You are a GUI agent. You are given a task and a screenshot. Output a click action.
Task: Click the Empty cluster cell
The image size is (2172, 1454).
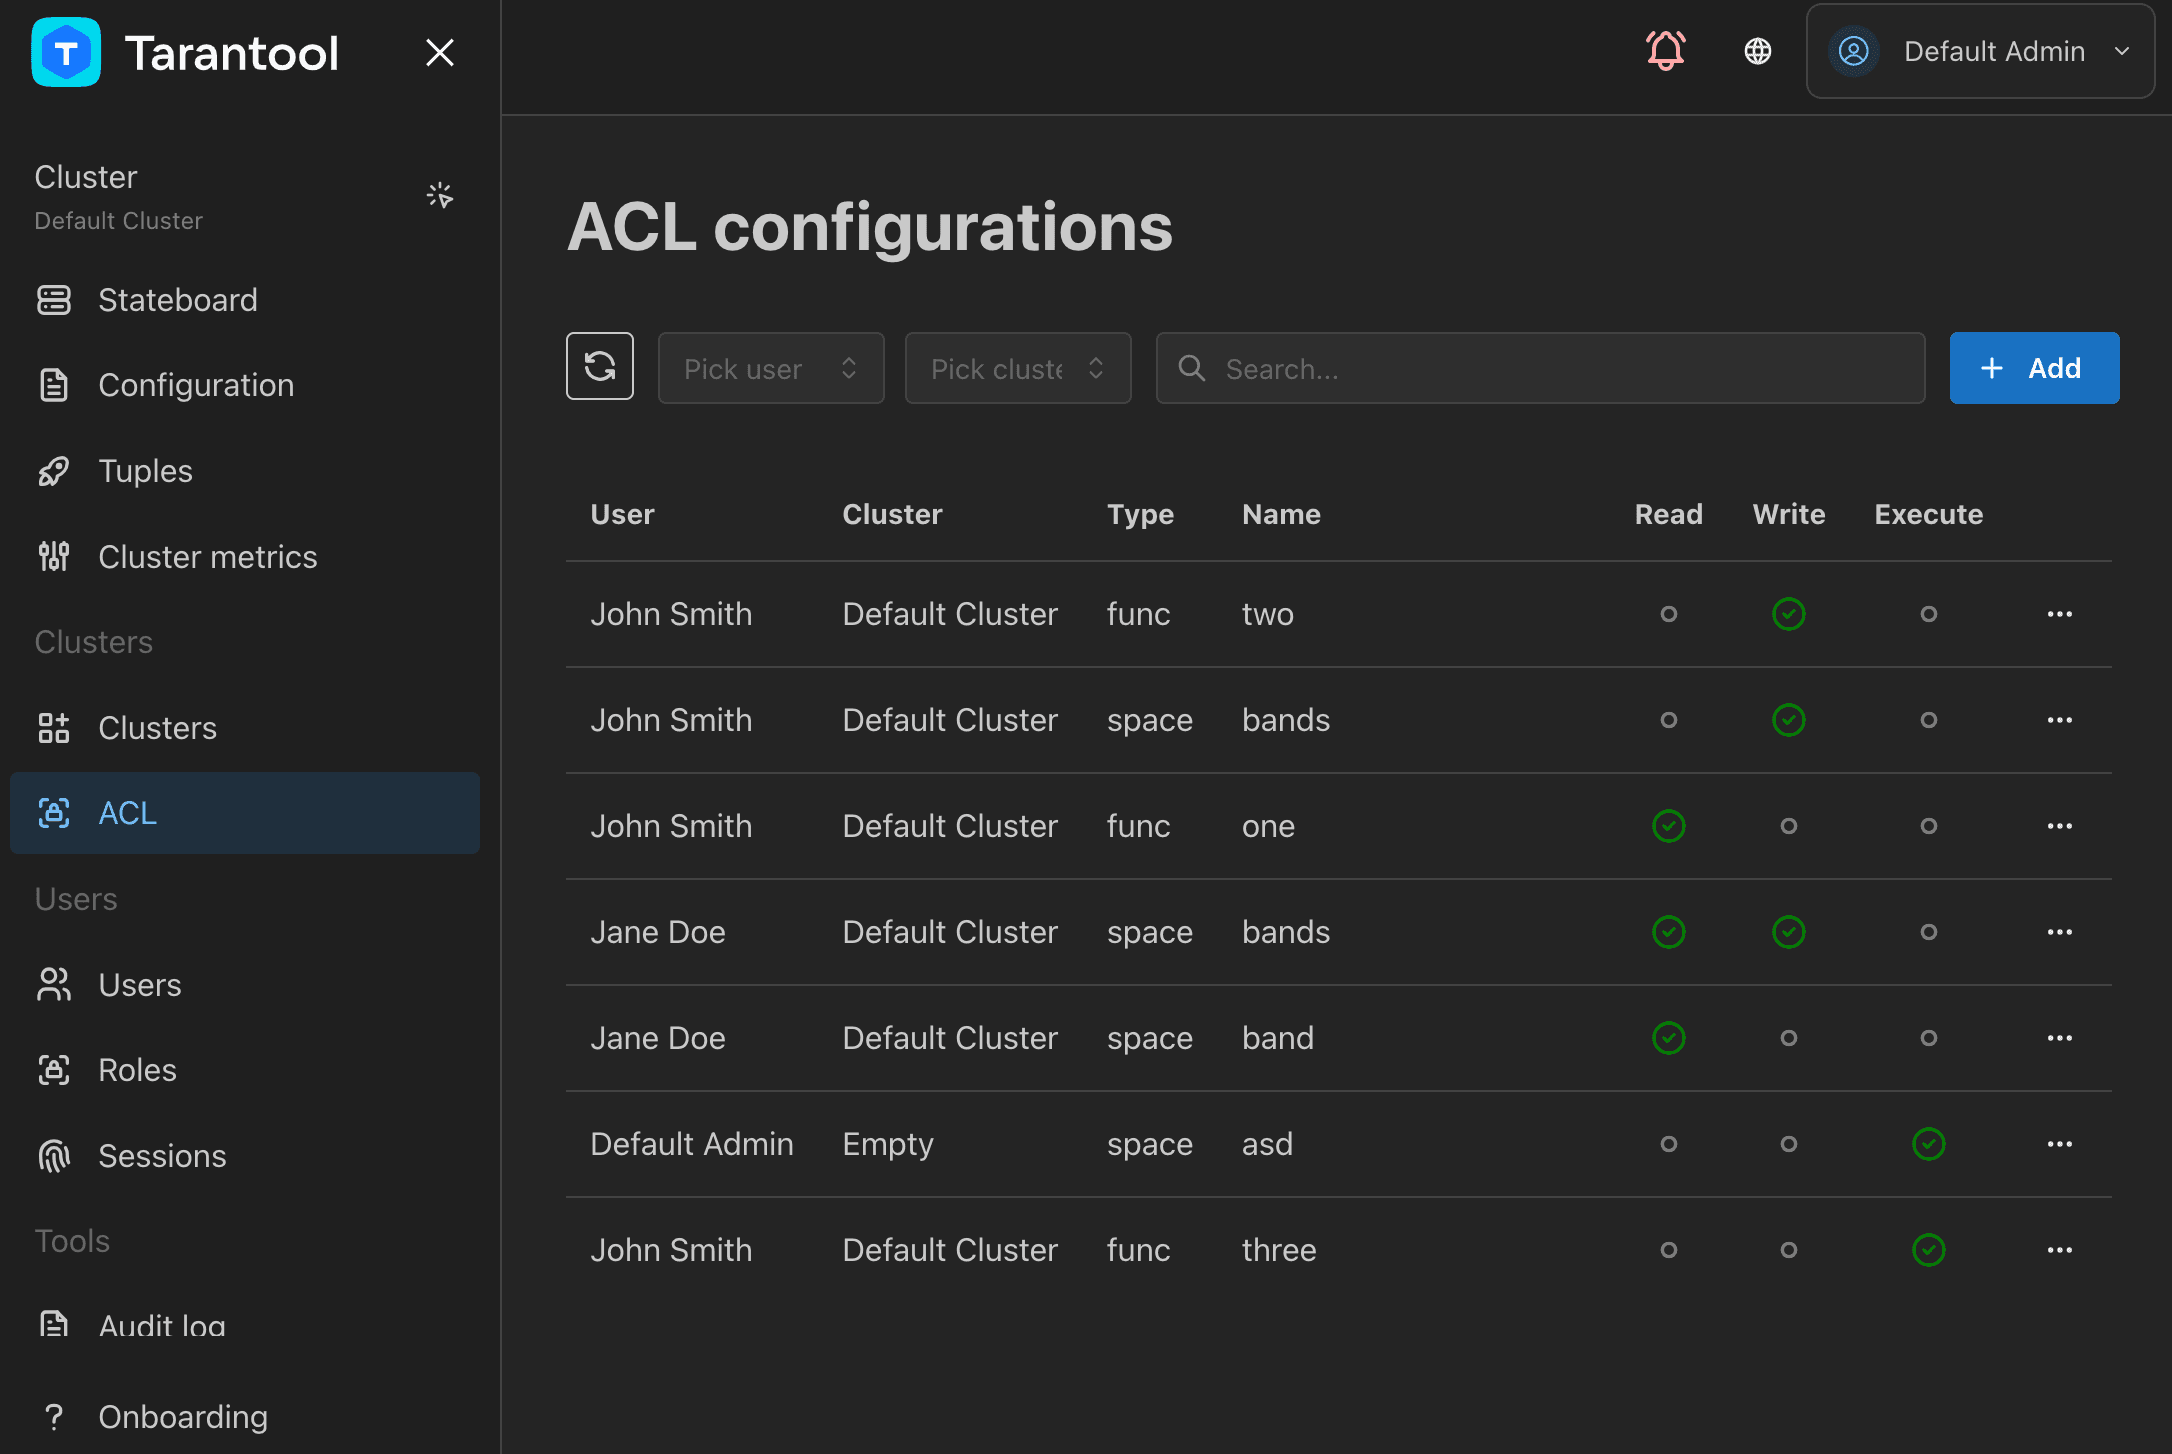tap(888, 1144)
